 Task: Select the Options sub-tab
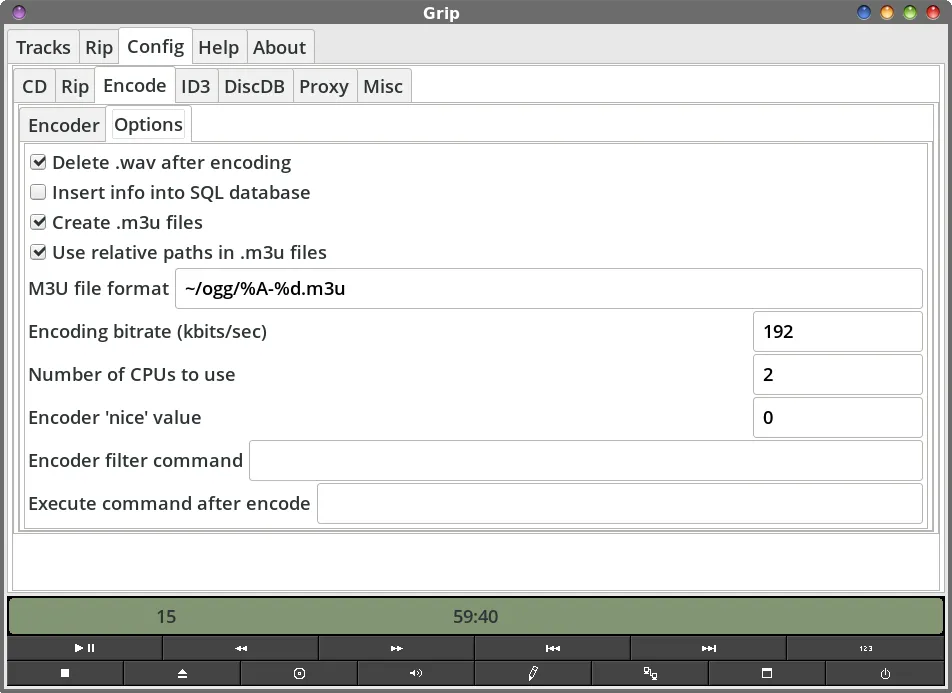pos(149,125)
